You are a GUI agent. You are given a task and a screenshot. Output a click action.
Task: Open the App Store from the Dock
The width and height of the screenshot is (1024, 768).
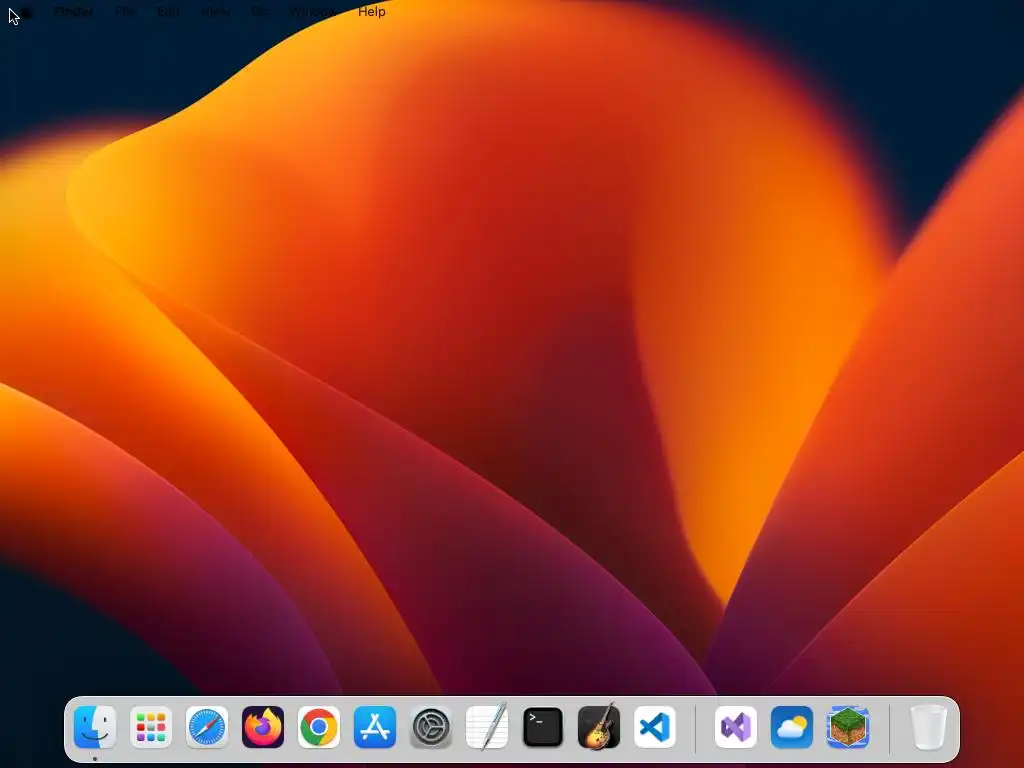click(x=375, y=727)
